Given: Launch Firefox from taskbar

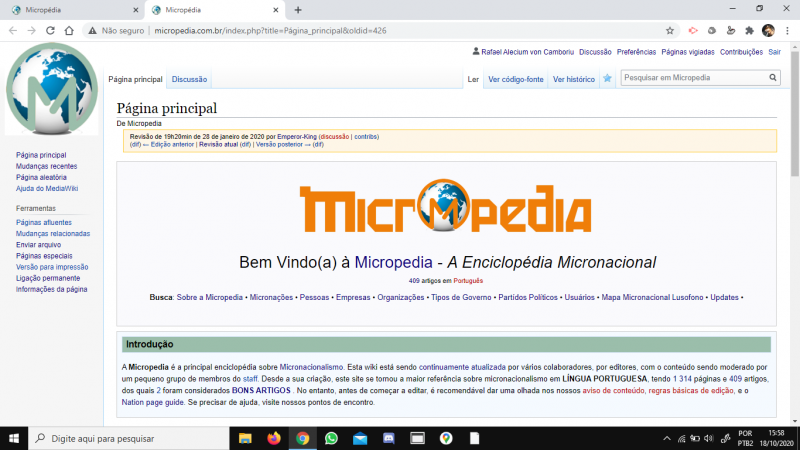Looking at the screenshot, I should pyautogui.click(x=274, y=438).
